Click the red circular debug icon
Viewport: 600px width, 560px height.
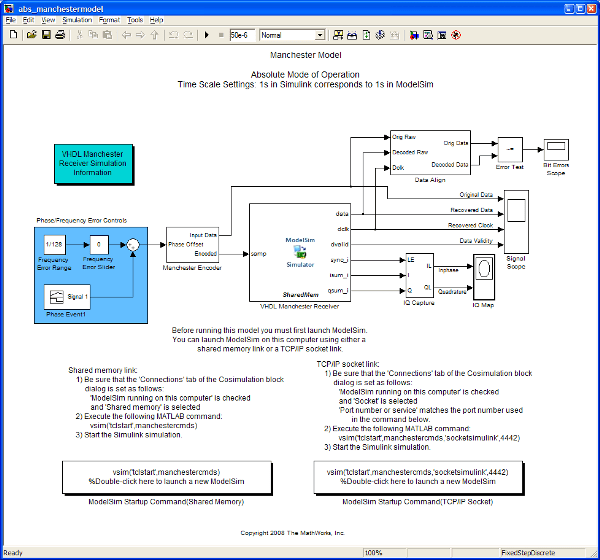(456, 35)
